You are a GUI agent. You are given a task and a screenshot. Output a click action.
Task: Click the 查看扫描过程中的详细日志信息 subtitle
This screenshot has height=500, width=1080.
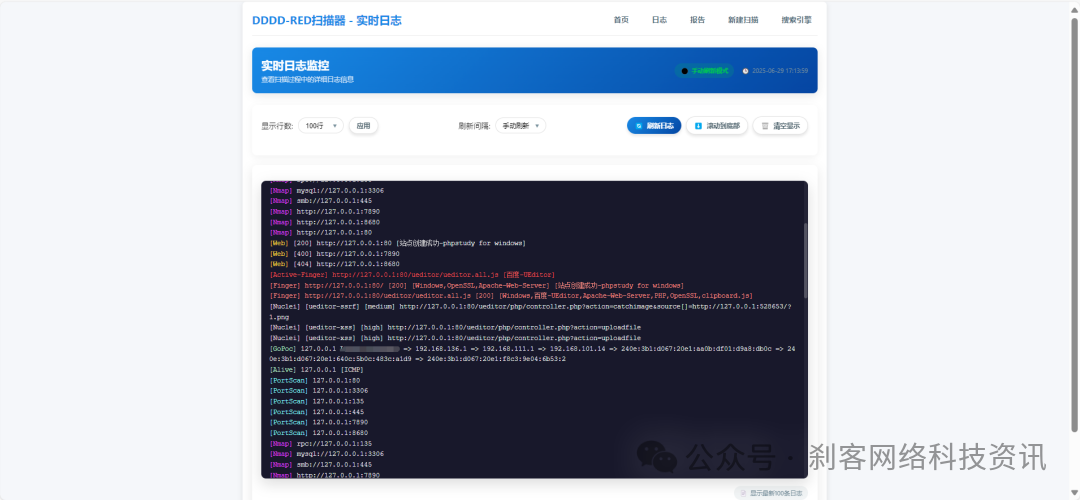[307, 80]
